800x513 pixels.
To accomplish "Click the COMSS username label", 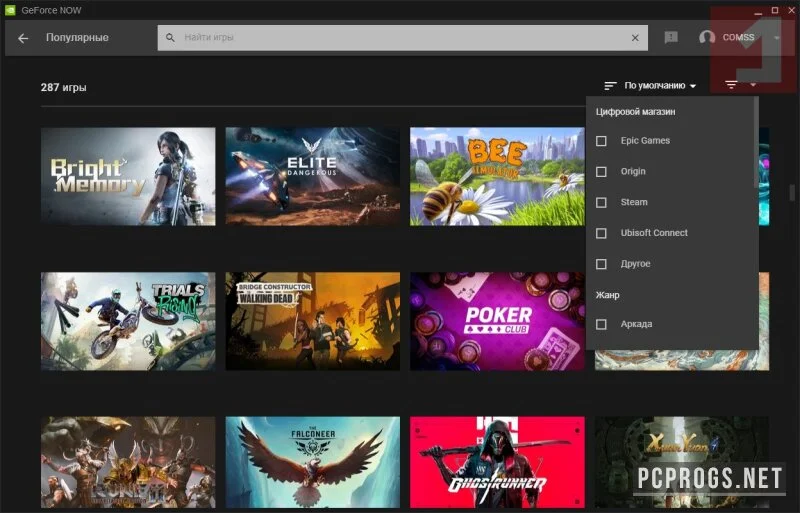I will pyautogui.click(x=738, y=37).
